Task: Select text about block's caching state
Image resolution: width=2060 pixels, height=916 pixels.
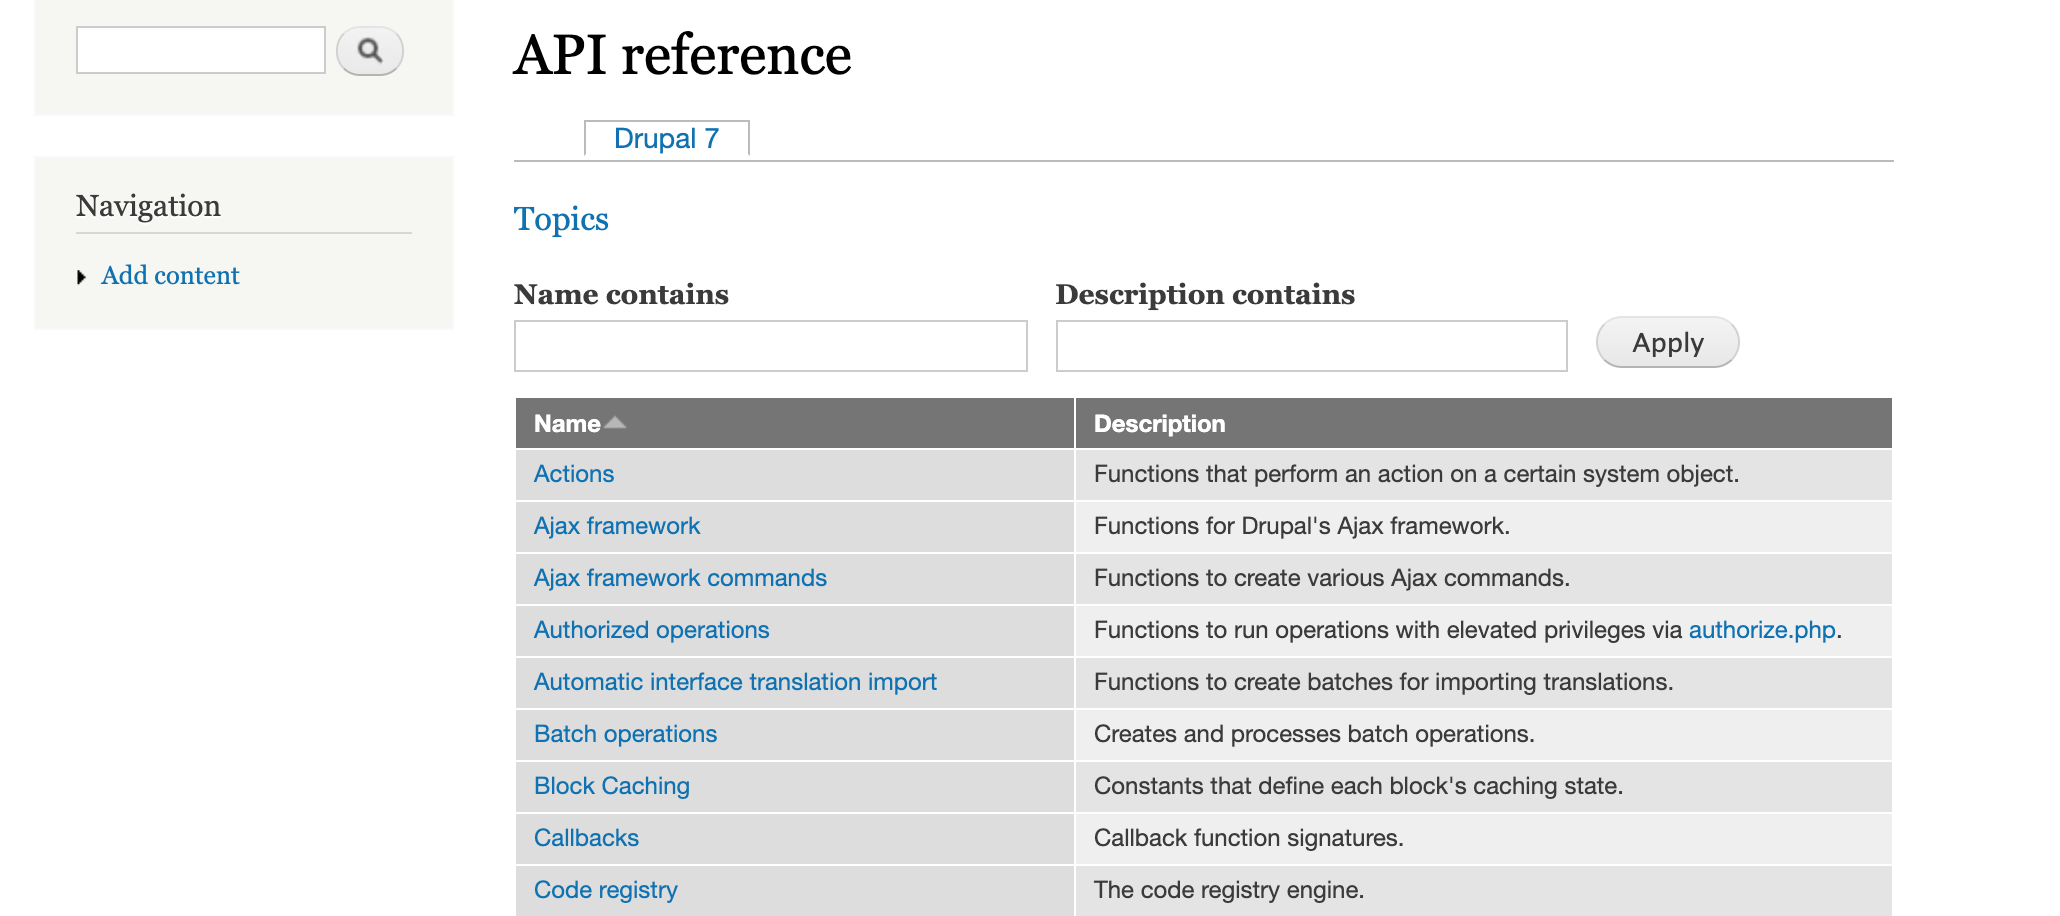Action: (1358, 786)
